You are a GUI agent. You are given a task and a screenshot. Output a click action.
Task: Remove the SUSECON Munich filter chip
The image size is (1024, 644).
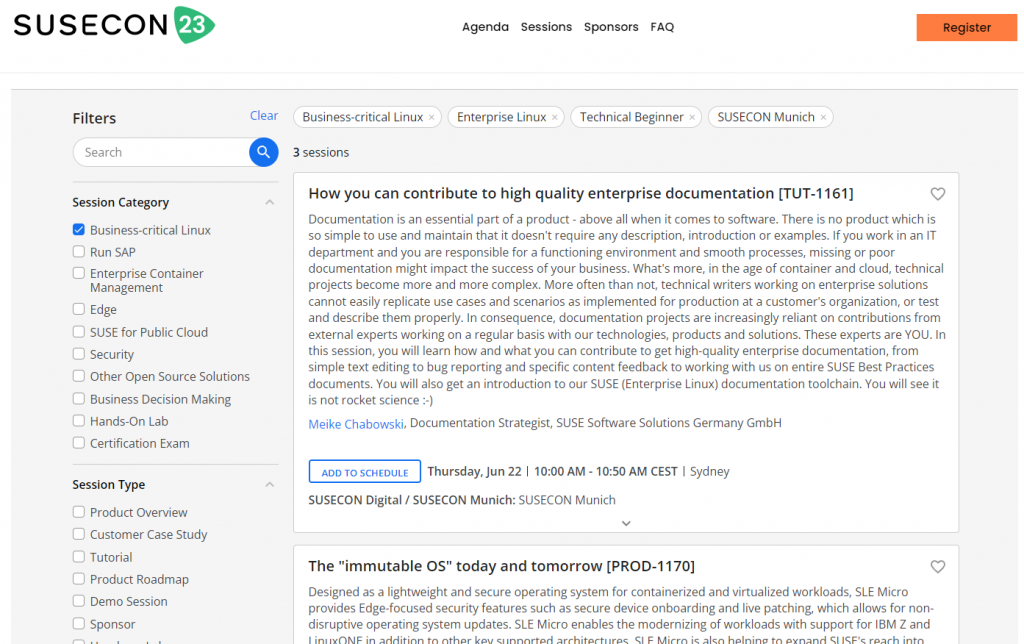tap(823, 118)
